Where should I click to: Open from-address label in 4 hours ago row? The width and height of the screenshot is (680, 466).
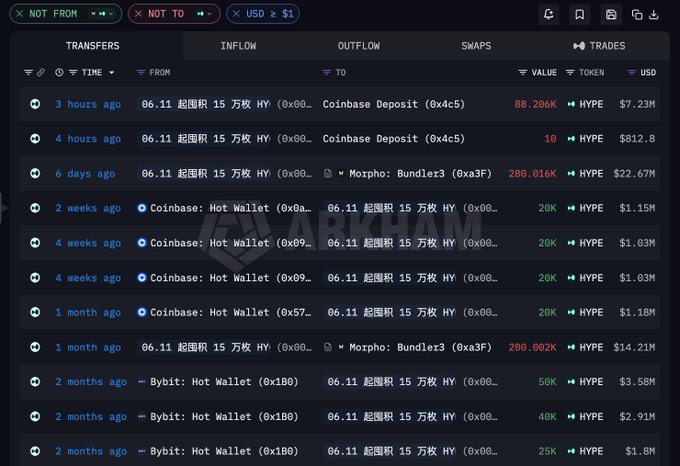click(204, 139)
